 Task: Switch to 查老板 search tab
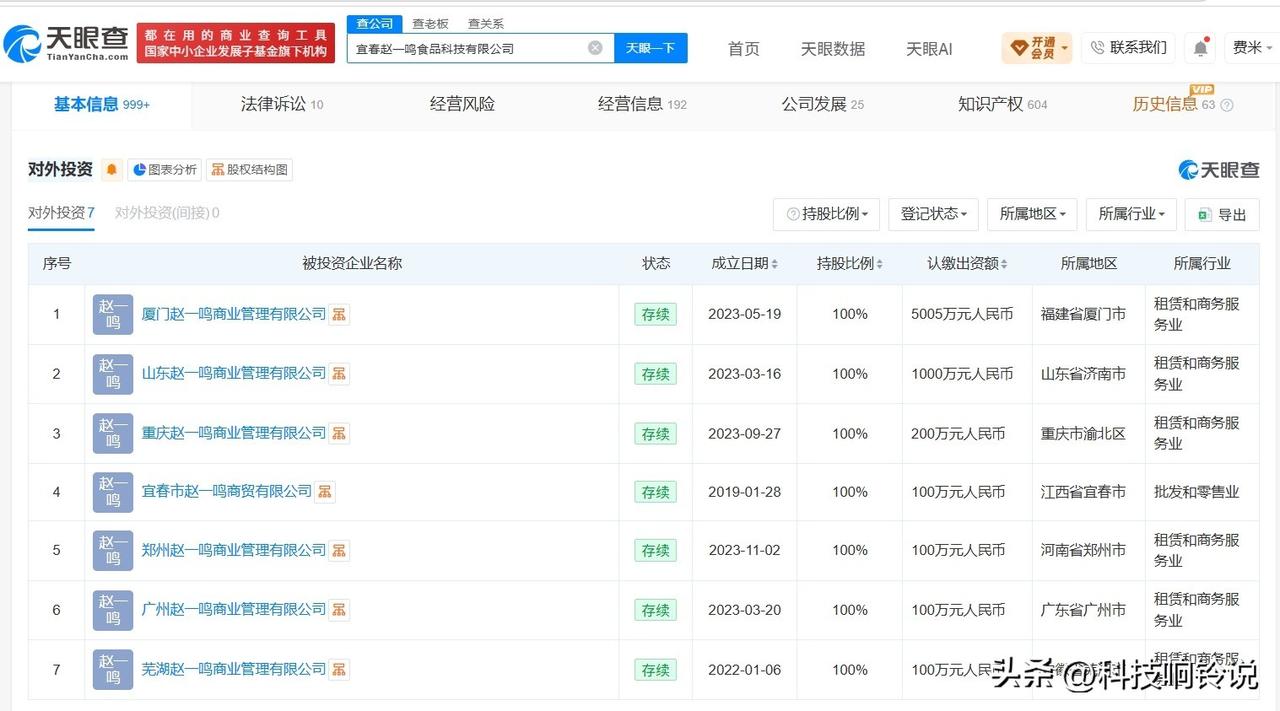pos(430,23)
